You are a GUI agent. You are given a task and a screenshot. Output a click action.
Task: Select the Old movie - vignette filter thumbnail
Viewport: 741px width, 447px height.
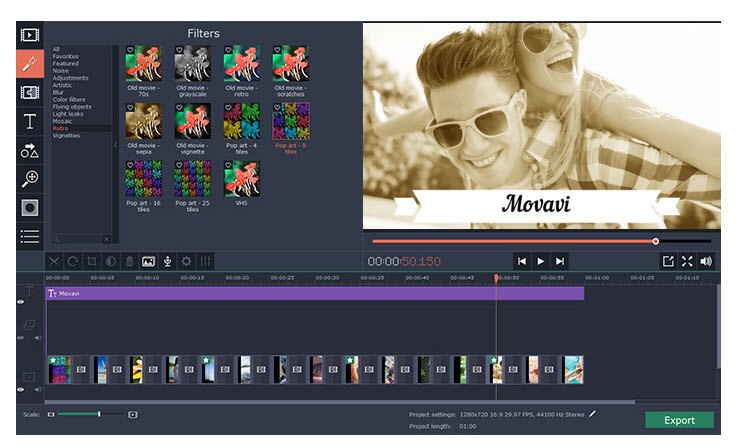pos(192,121)
